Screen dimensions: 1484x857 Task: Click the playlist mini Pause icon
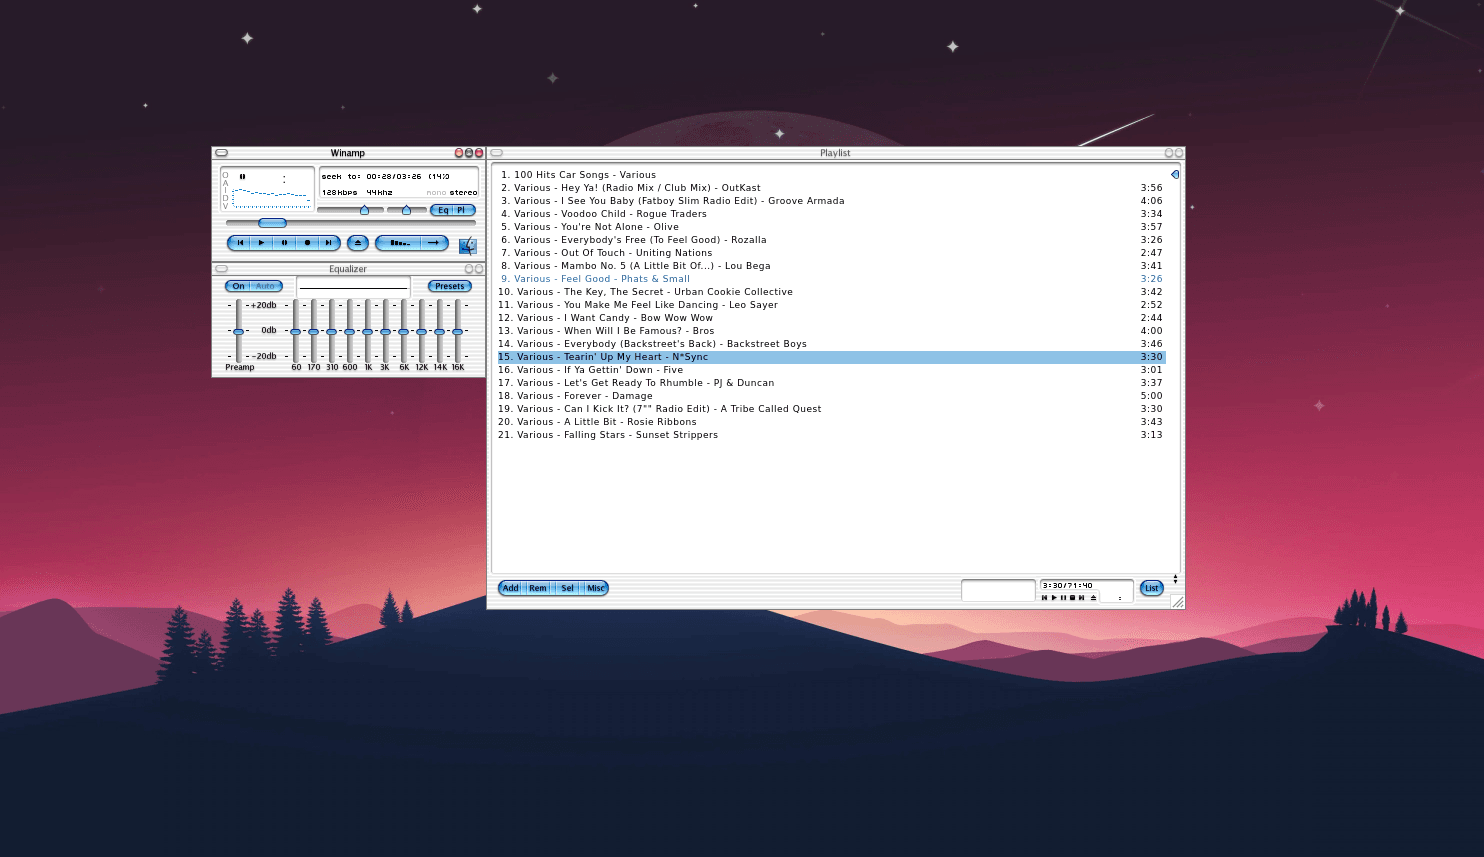1063,598
